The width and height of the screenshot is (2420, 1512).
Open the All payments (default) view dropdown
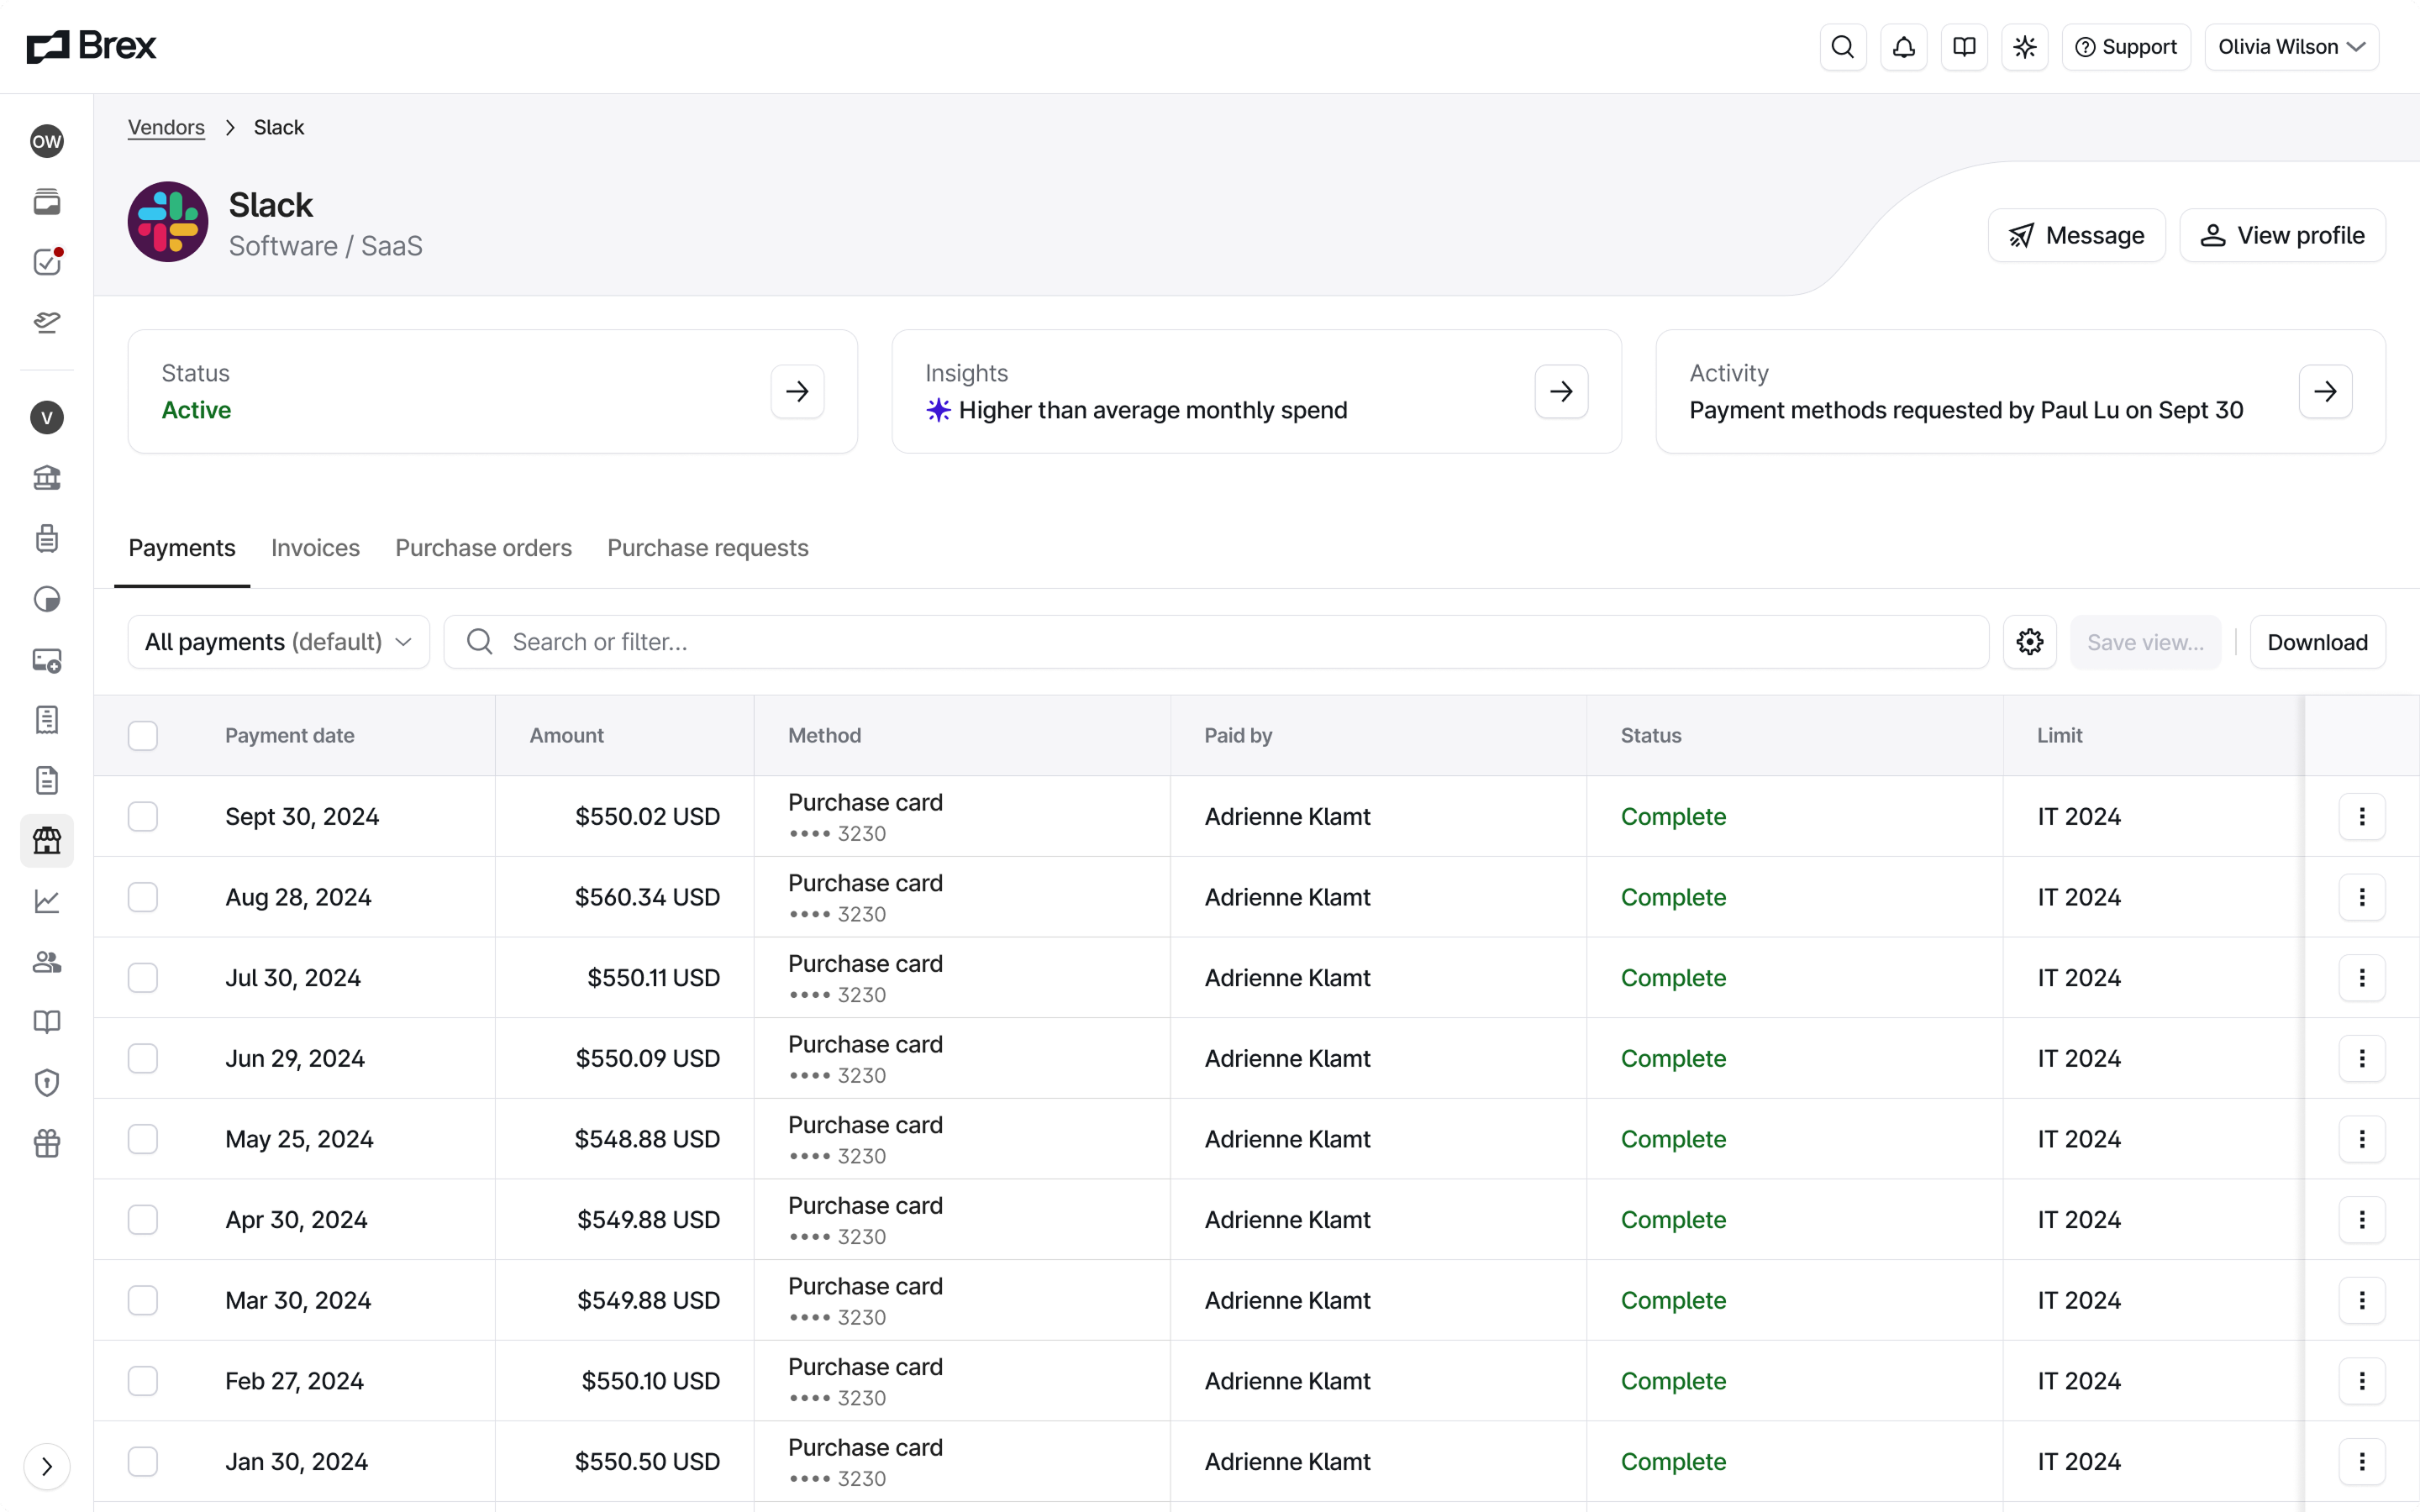[279, 642]
